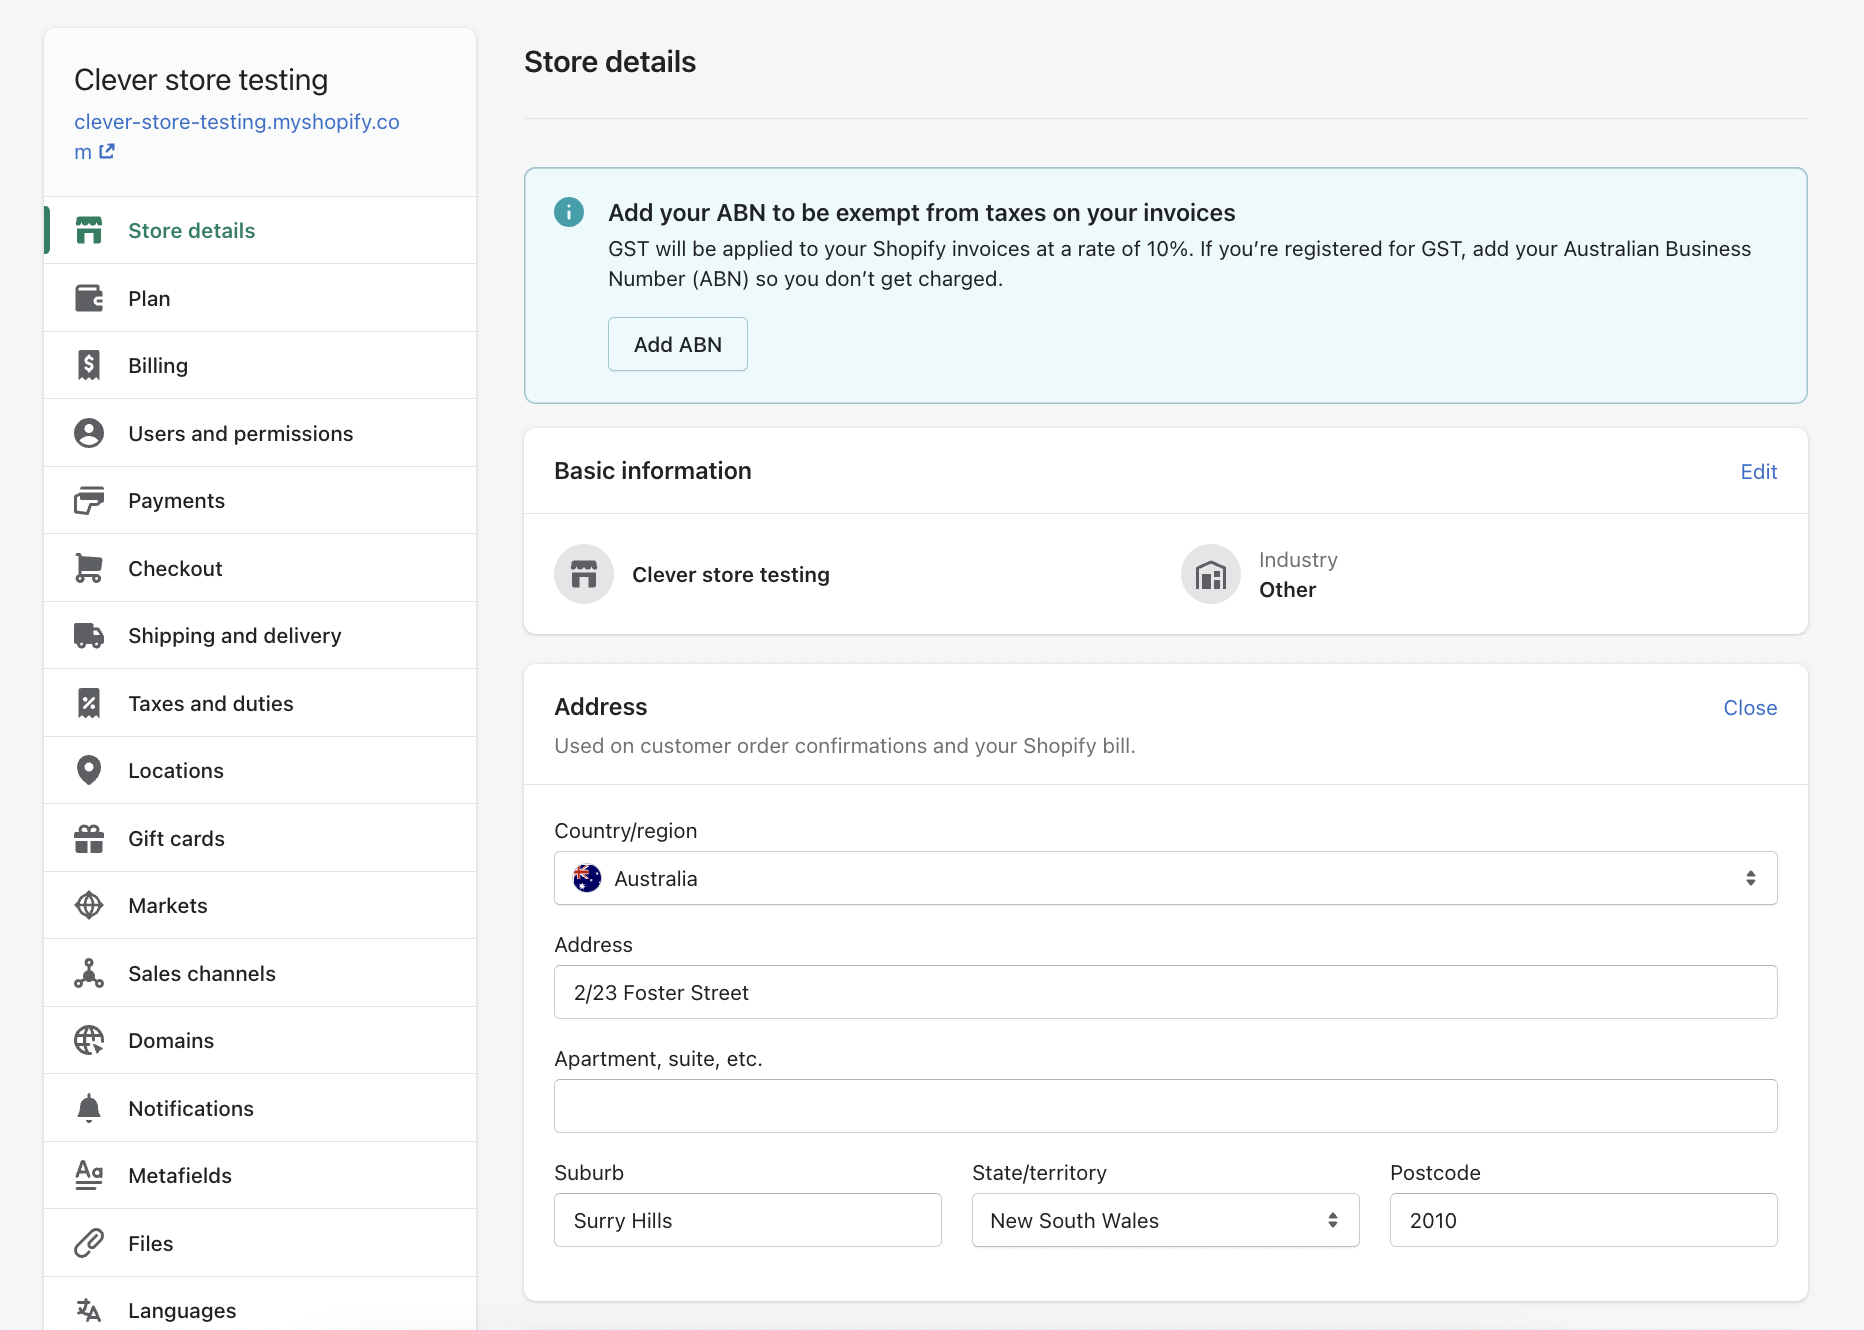Focus the Apartment, suite, etc. field

coord(1165,1106)
